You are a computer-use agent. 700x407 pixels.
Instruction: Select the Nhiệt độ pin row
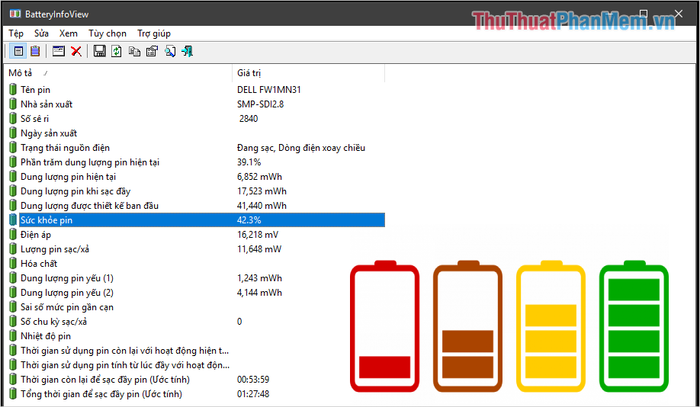196,336
